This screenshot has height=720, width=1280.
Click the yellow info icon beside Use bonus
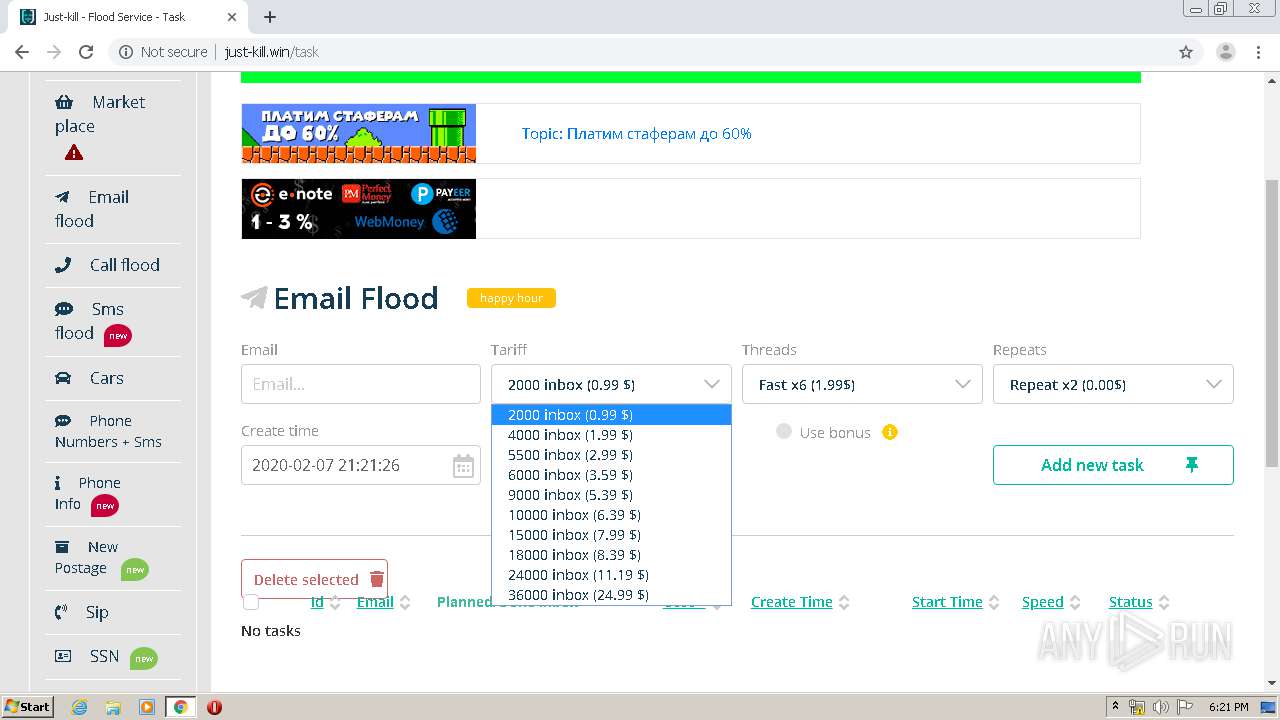[x=890, y=432]
